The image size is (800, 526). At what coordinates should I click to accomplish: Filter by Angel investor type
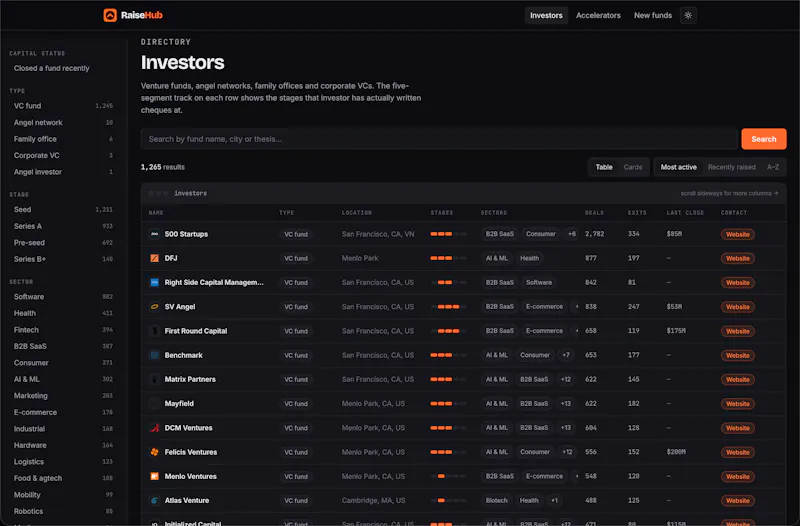[63, 172]
